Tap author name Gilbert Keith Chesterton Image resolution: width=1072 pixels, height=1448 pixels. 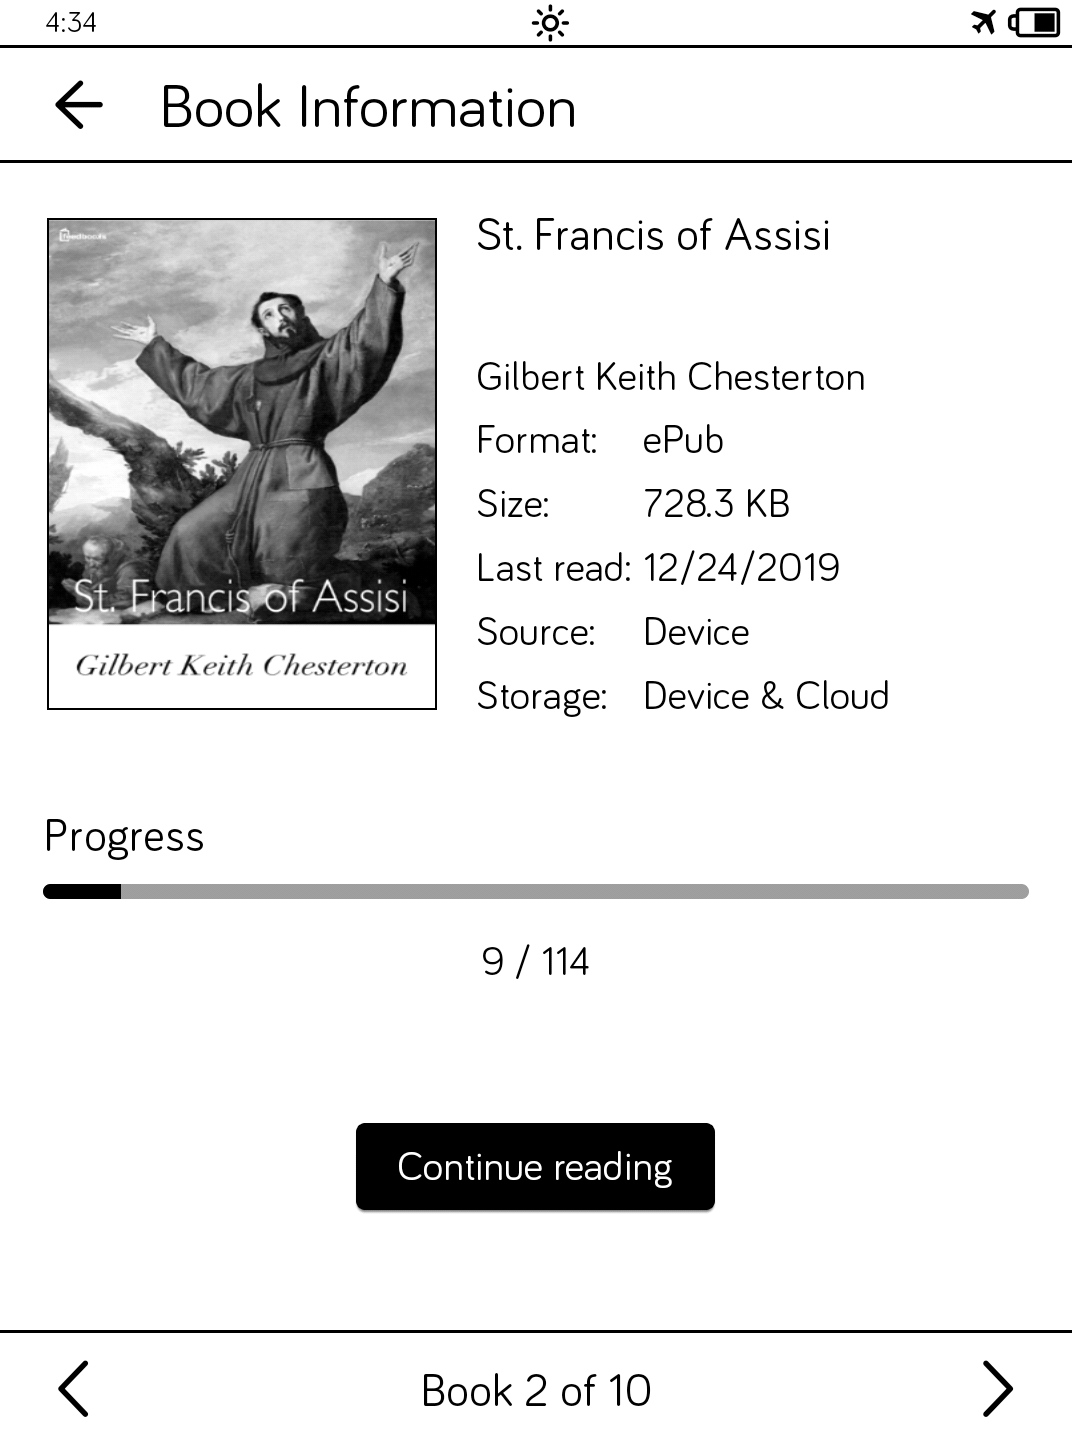pos(670,377)
